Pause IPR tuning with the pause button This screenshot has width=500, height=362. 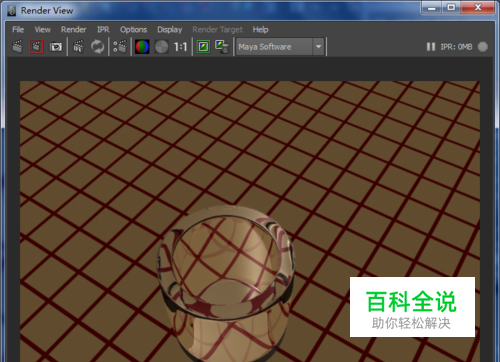tap(431, 47)
